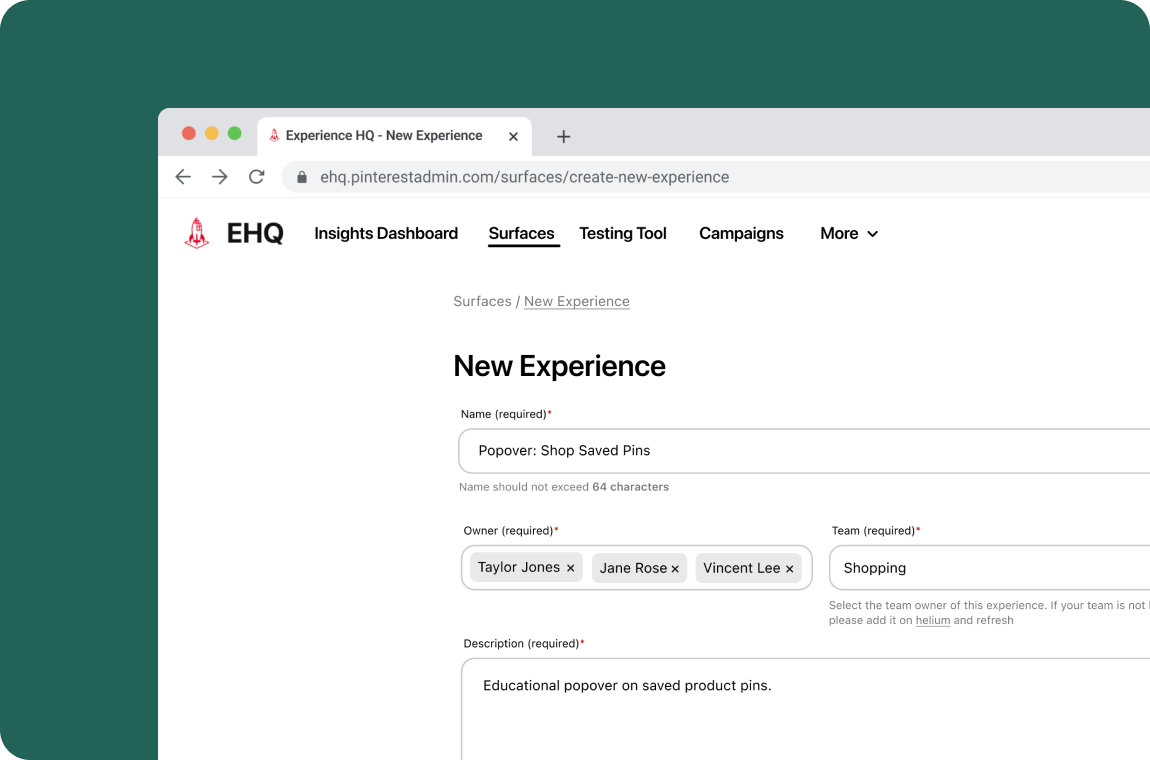1150x760 pixels.
Task: Open the Testing Tool section
Action: [622, 234]
